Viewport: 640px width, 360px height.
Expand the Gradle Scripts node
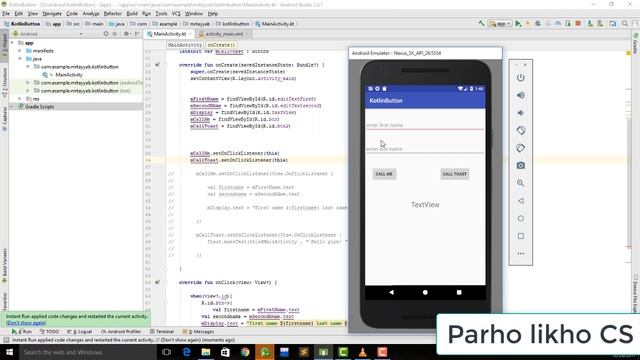[12, 107]
